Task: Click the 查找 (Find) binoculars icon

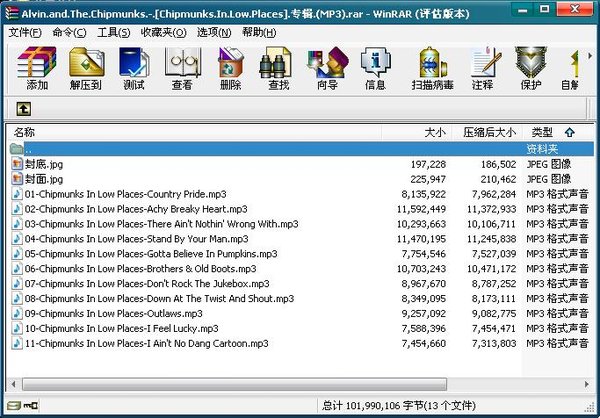Action: 276,62
